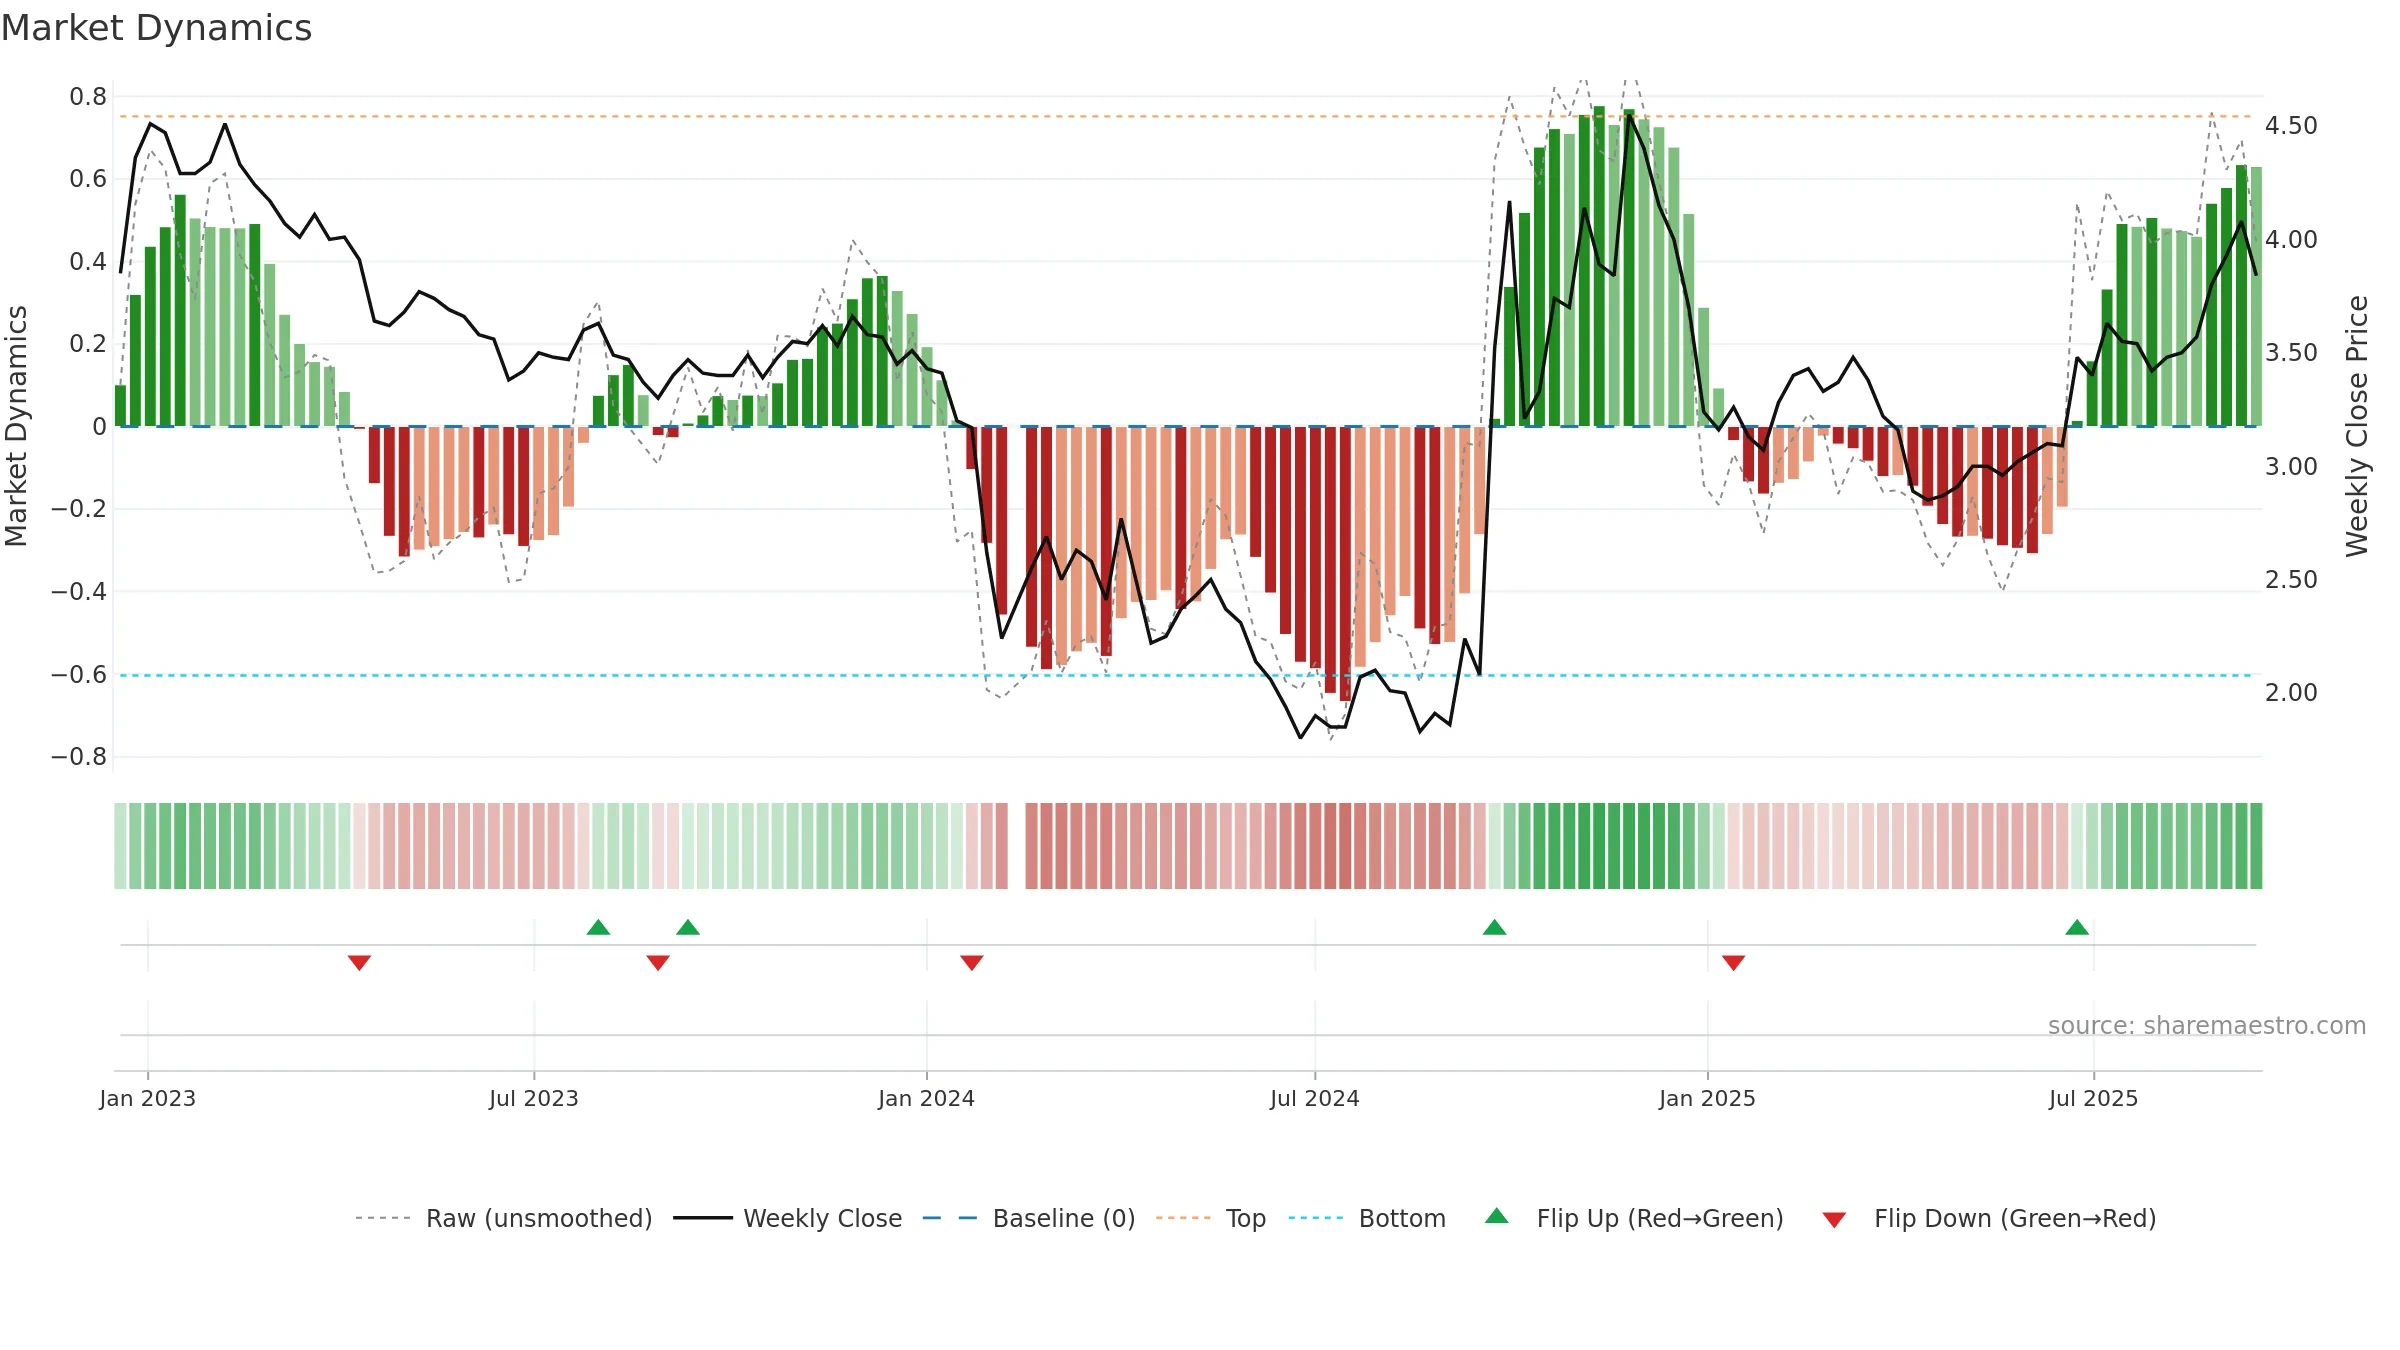Select the Flip Down marker just after Jan 2024
This screenshot has height=1350, width=2400.
(972, 963)
